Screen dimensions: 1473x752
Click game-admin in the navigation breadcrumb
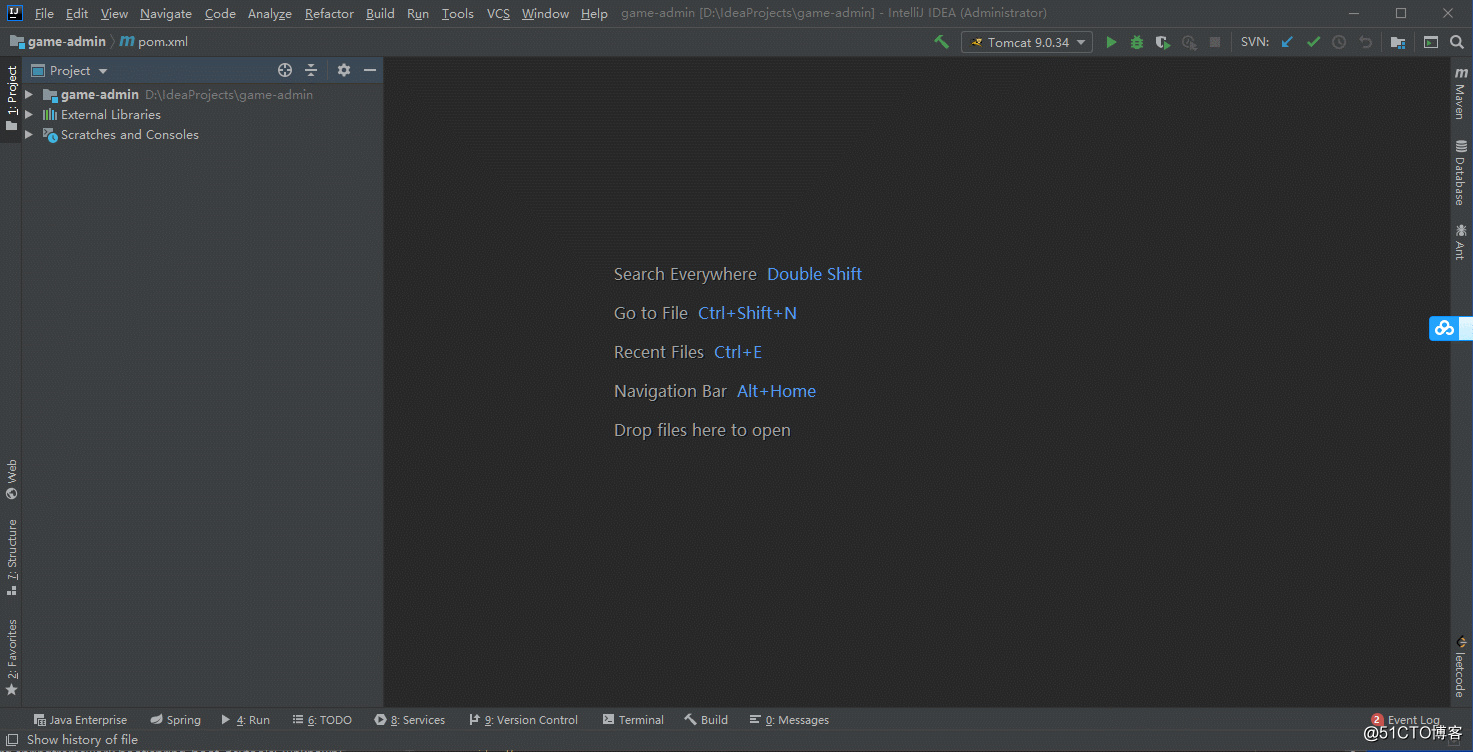58,42
